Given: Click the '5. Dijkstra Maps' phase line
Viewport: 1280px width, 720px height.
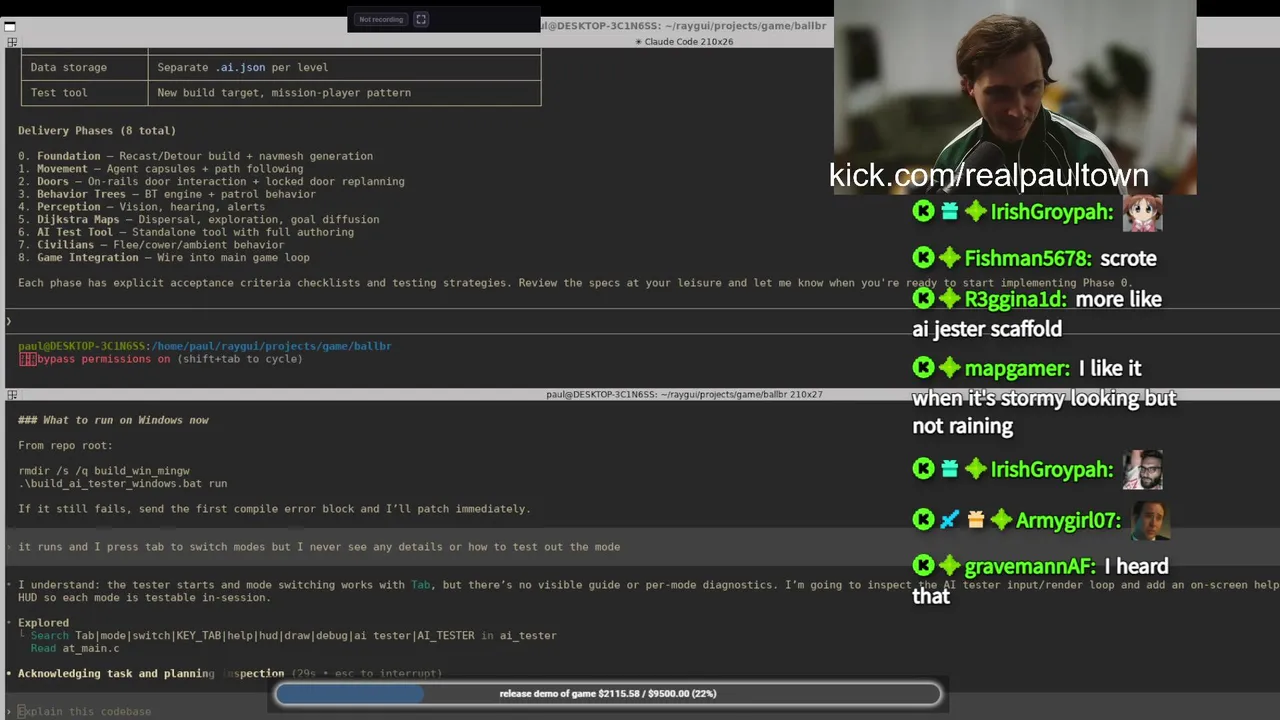Looking at the screenshot, I should coord(198,220).
